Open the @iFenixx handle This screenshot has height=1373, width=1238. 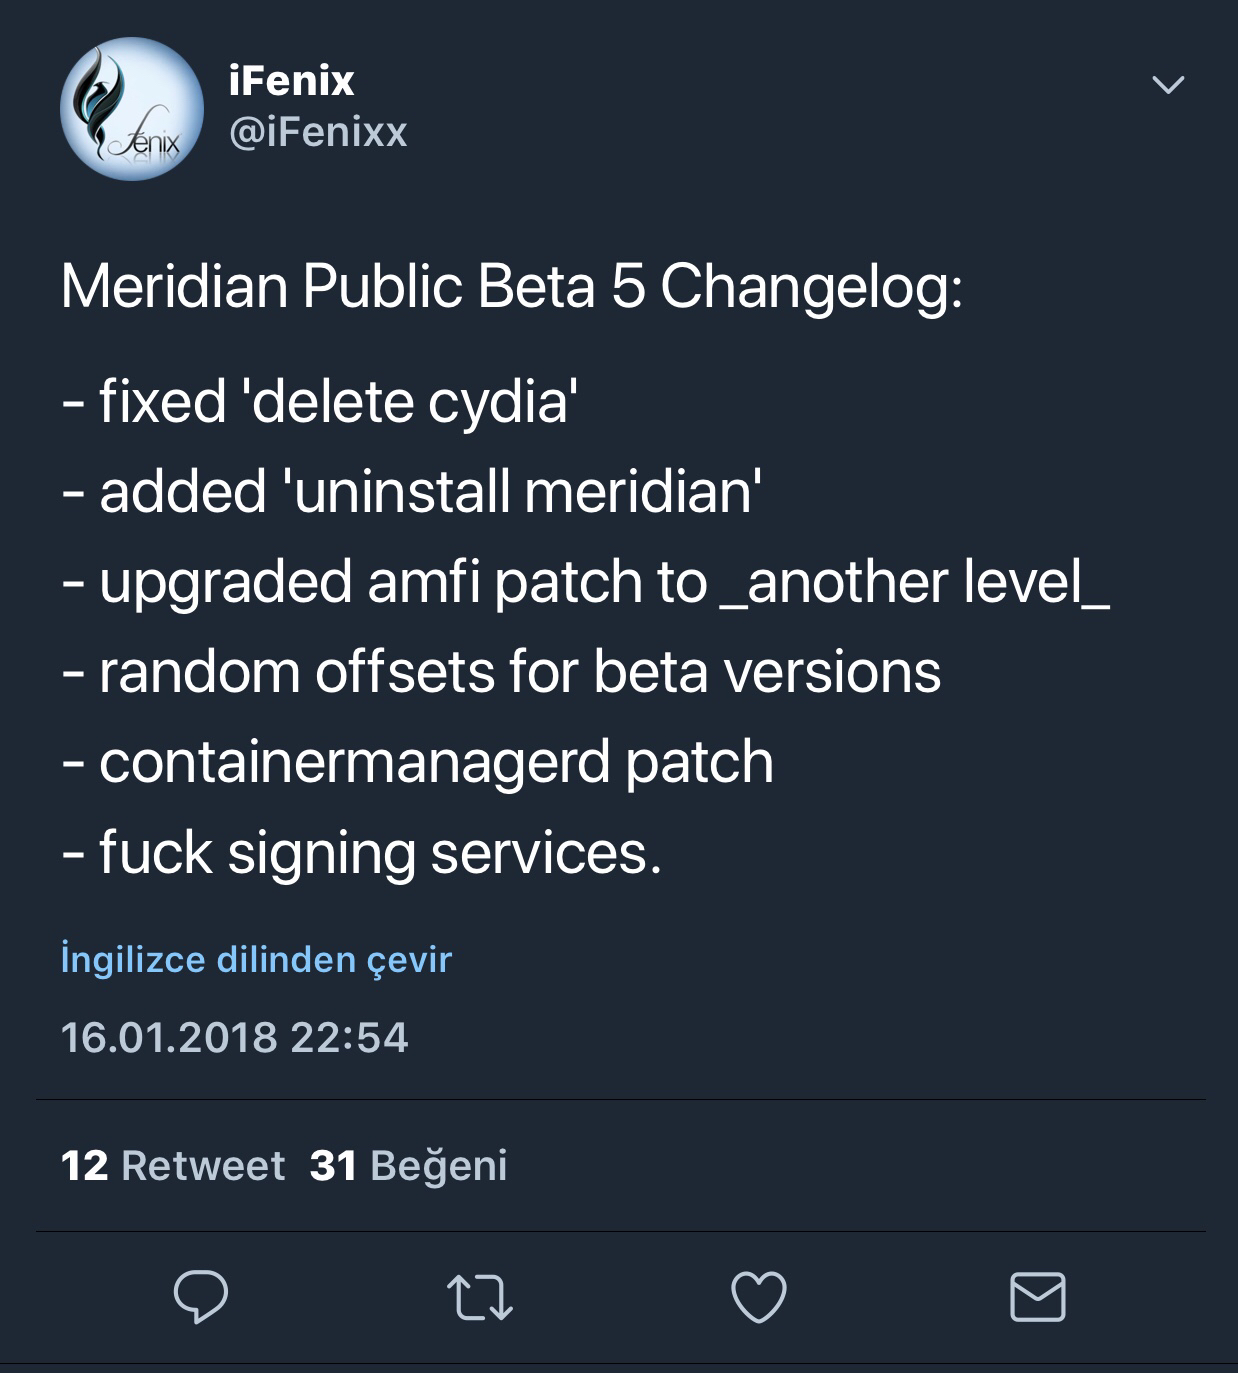point(318,132)
